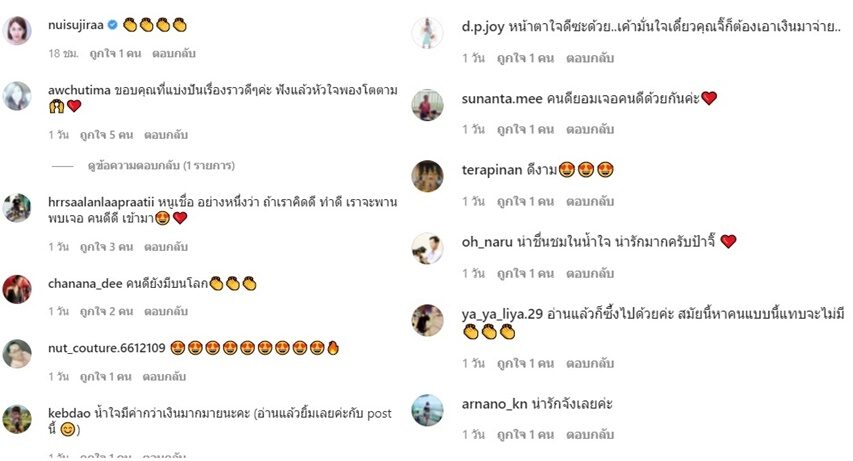Open sunanta.mee username link
853x461 pixels.
click(502, 99)
